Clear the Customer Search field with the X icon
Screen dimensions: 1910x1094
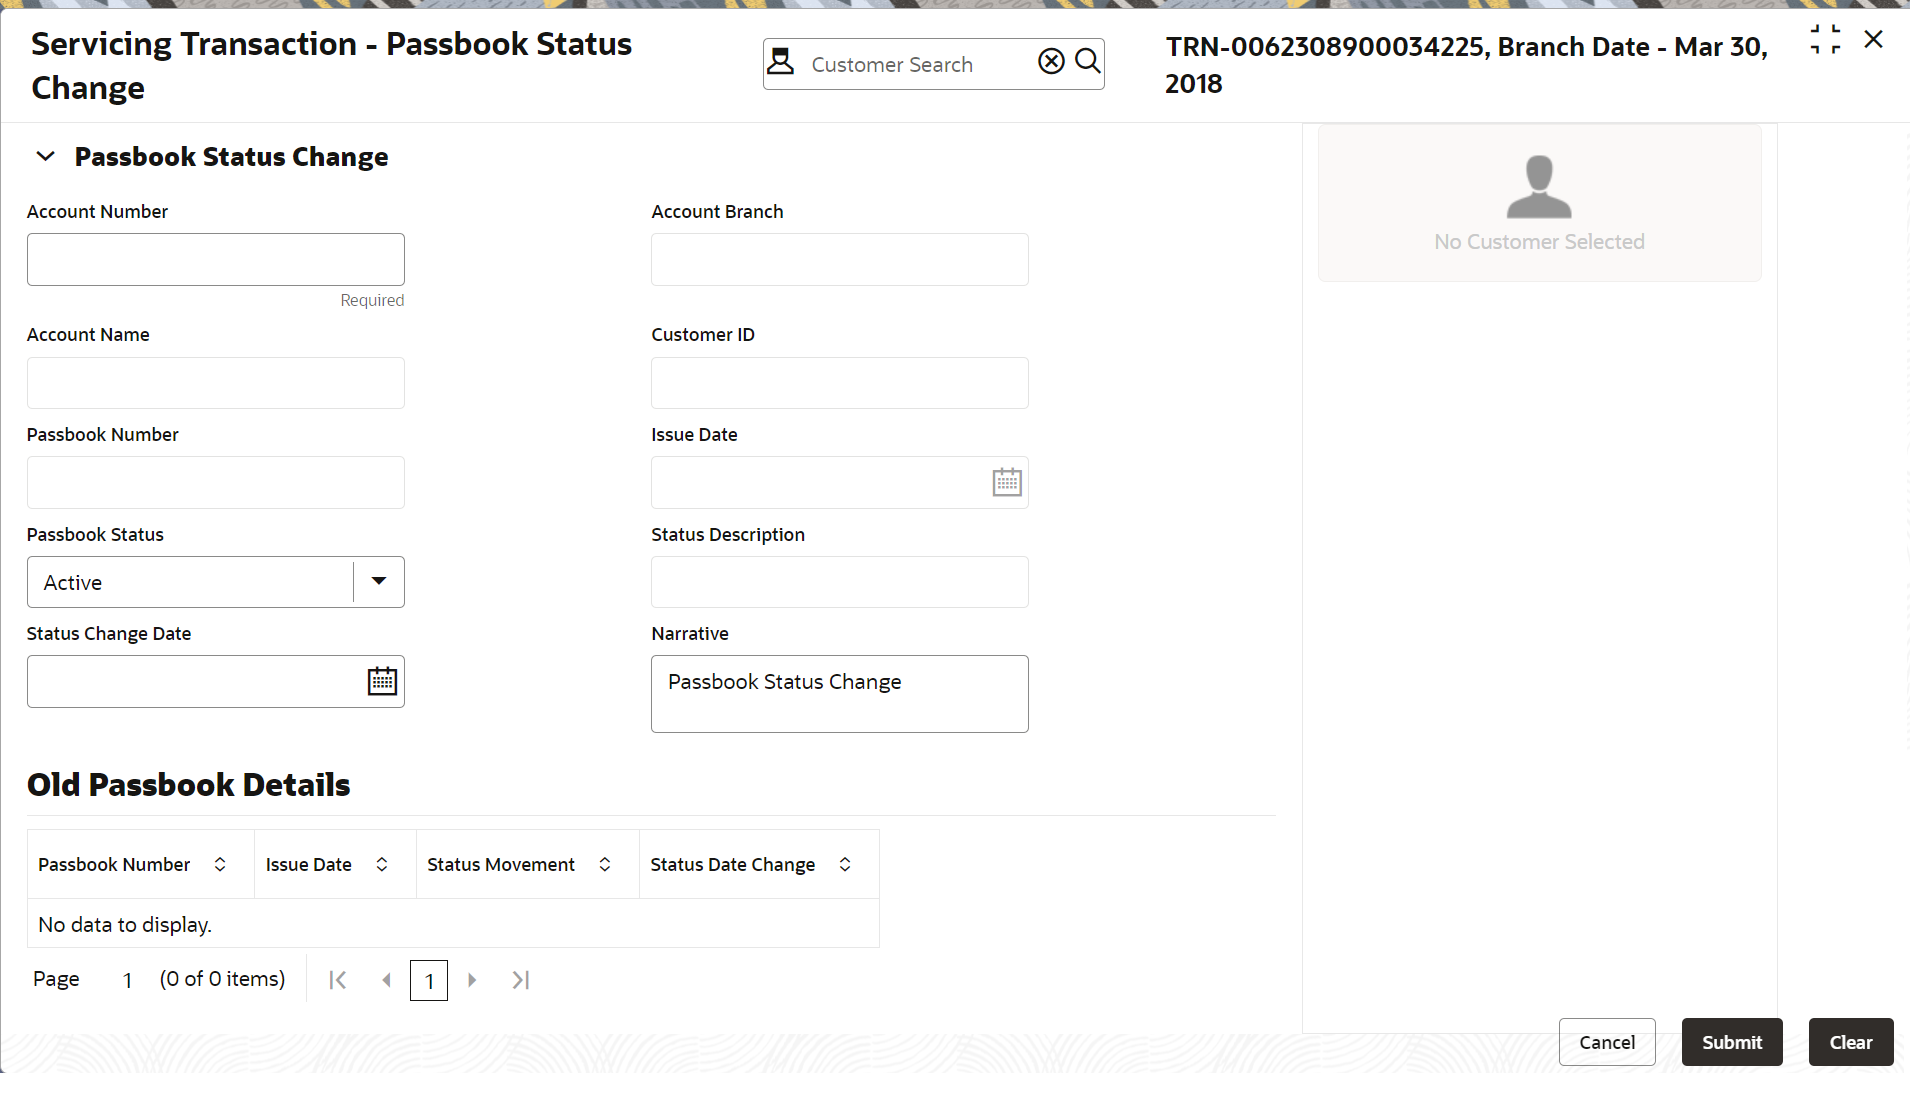pos(1051,62)
